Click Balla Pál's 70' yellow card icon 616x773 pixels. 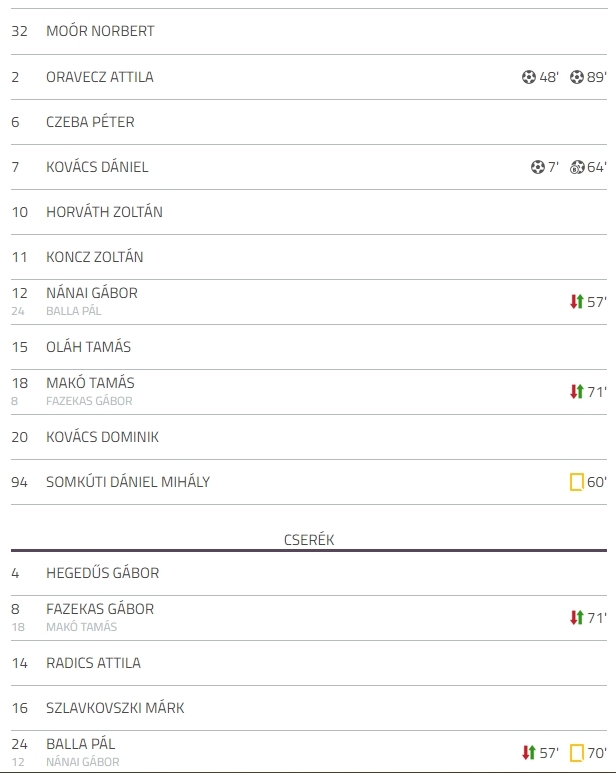point(577,753)
